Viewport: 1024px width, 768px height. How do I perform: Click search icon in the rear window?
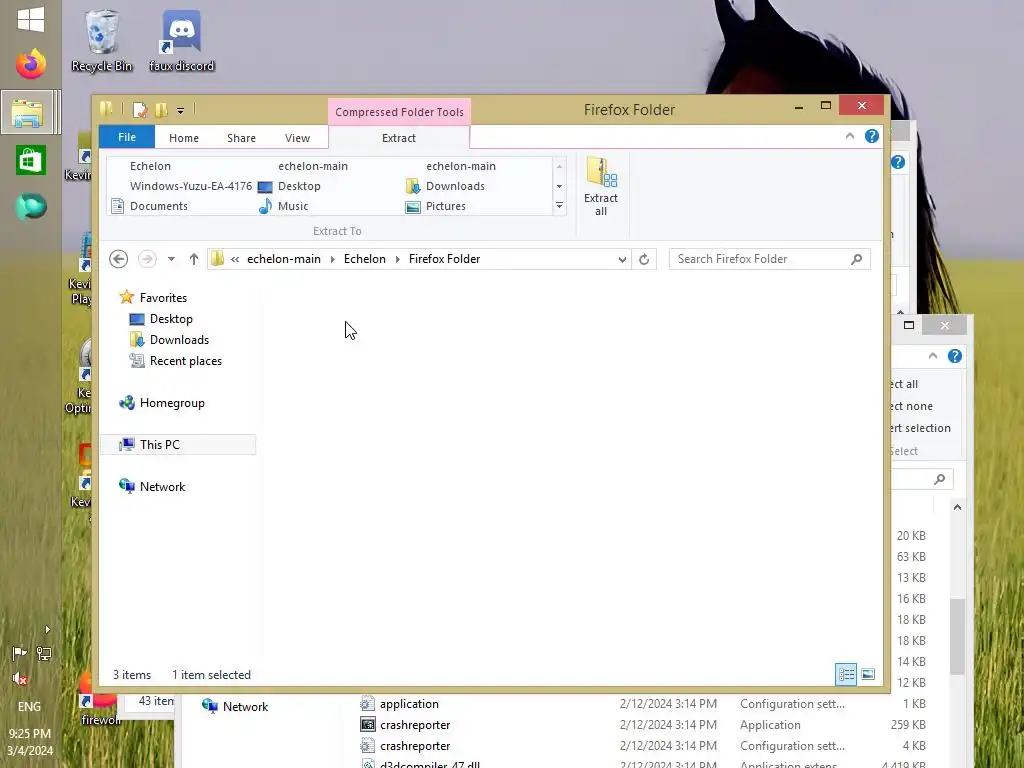940,479
